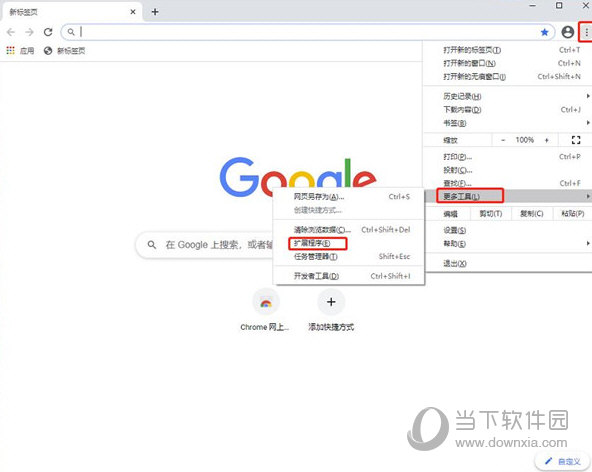The height and width of the screenshot is (472, 592).
Task: Open a new tab with plus button
Action: pyautogui.click(x=155, y=12)
